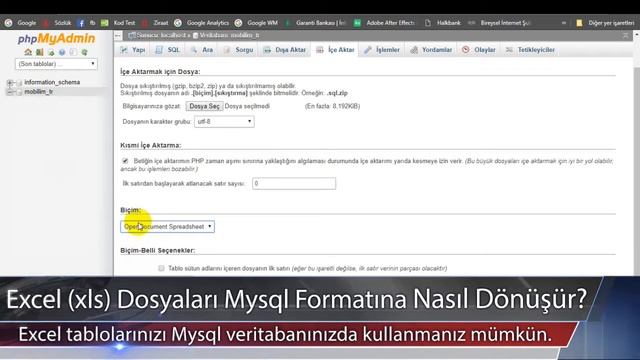Switch to the İşlemler tab

click(382, 50)
